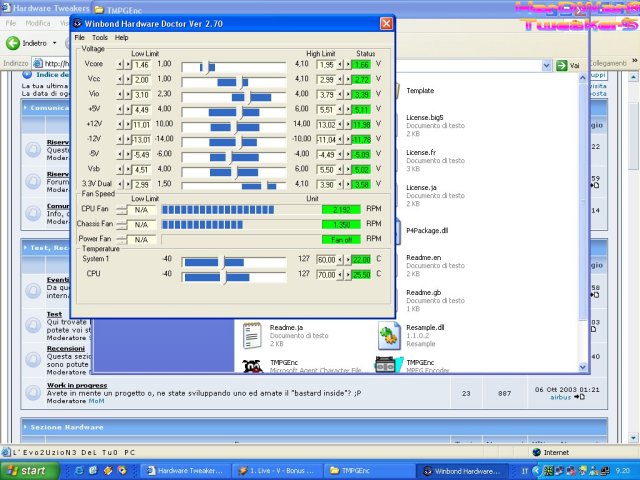Click the +12V voltage slider bar
The image size is (640, 480).
point(233,127)
